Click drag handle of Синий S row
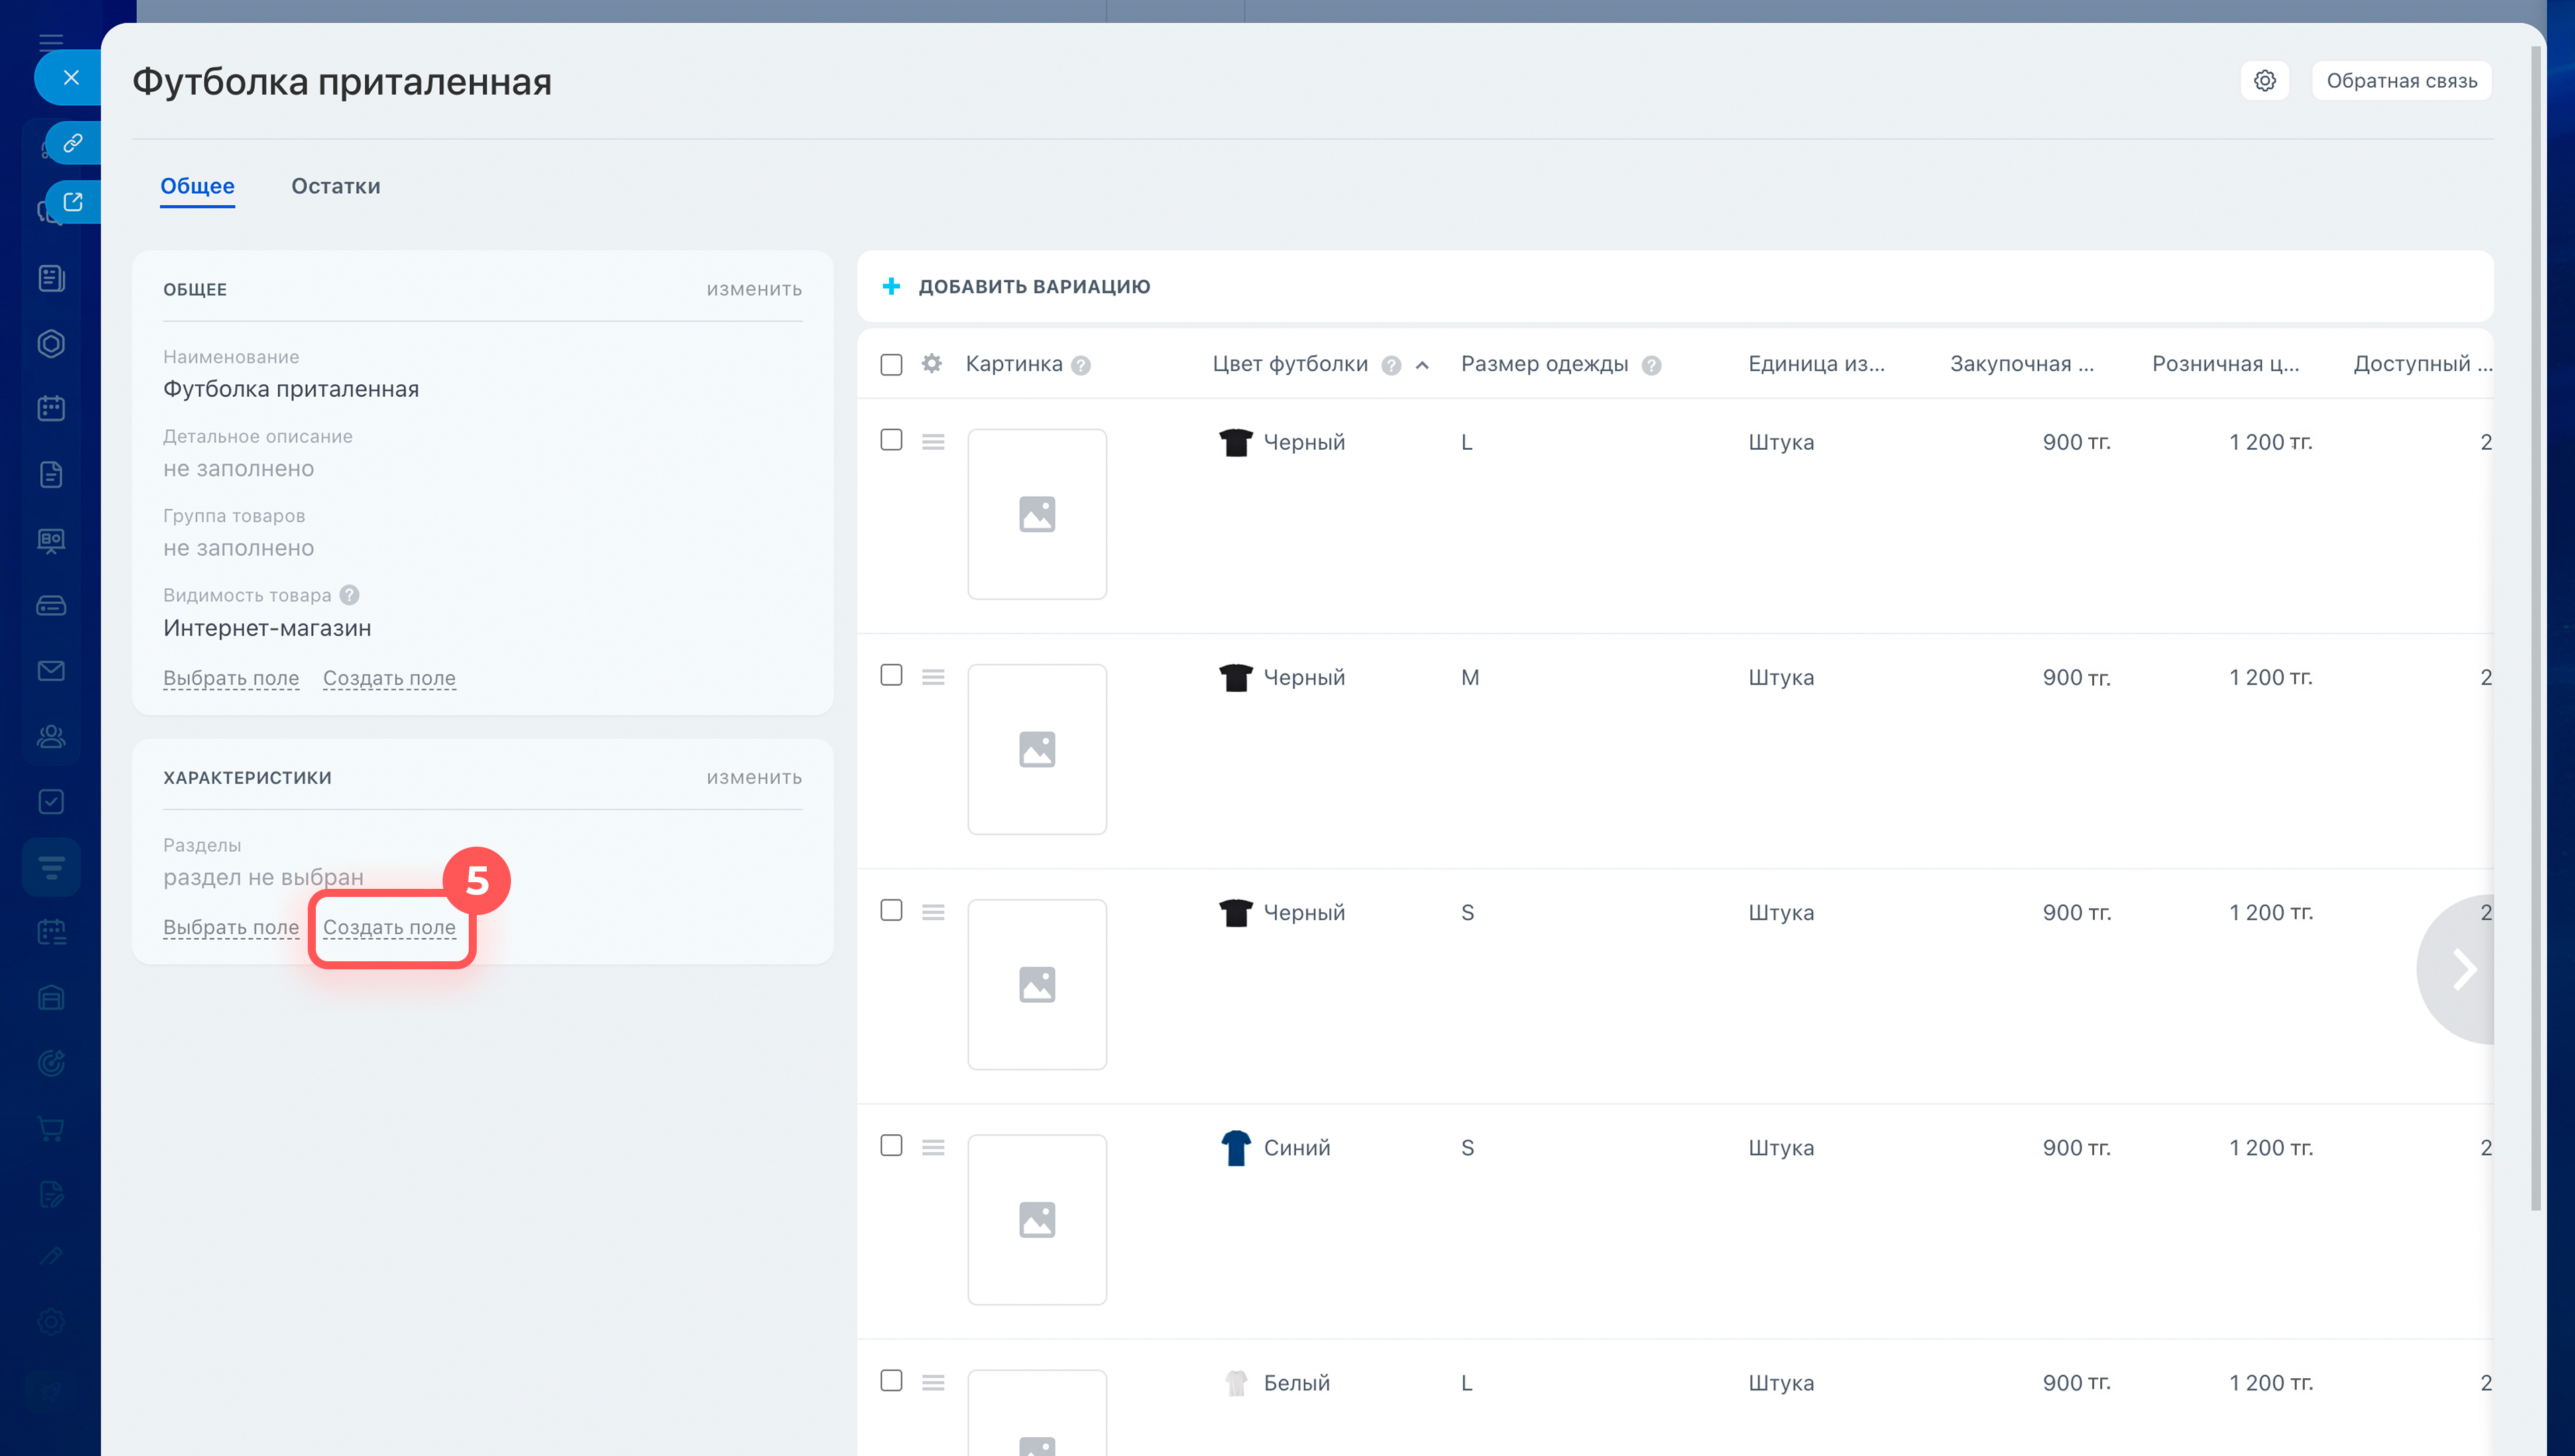The image size is (2575, 1456). tap(933, 1147)
